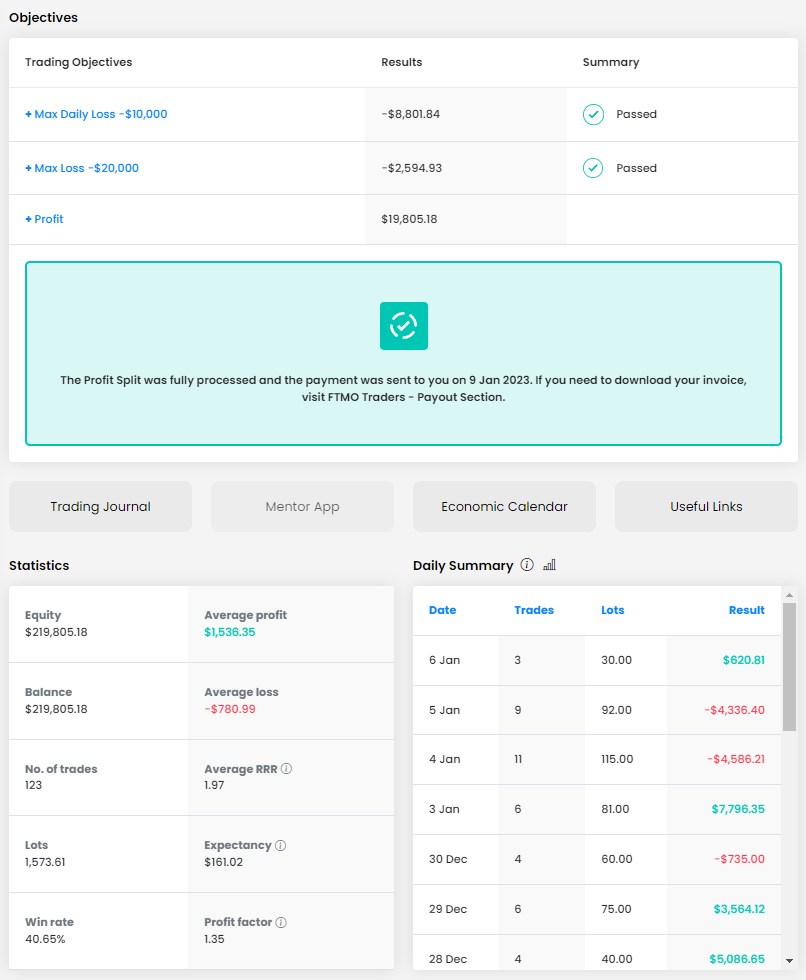806x980 pixels.
Task: Click the Lots 1,573.61 value
Action: [x=45, y=862]
